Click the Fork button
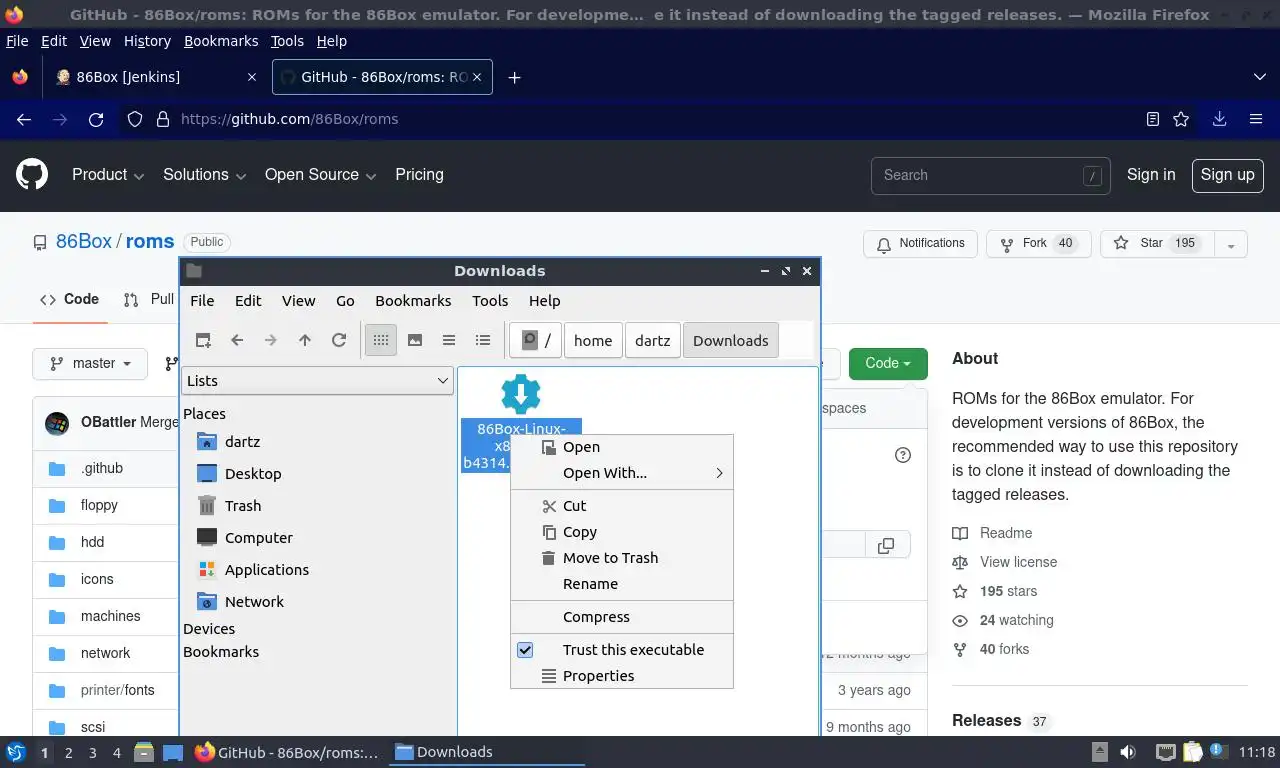Viewport: 1280px width, 768px height. 1039,244
